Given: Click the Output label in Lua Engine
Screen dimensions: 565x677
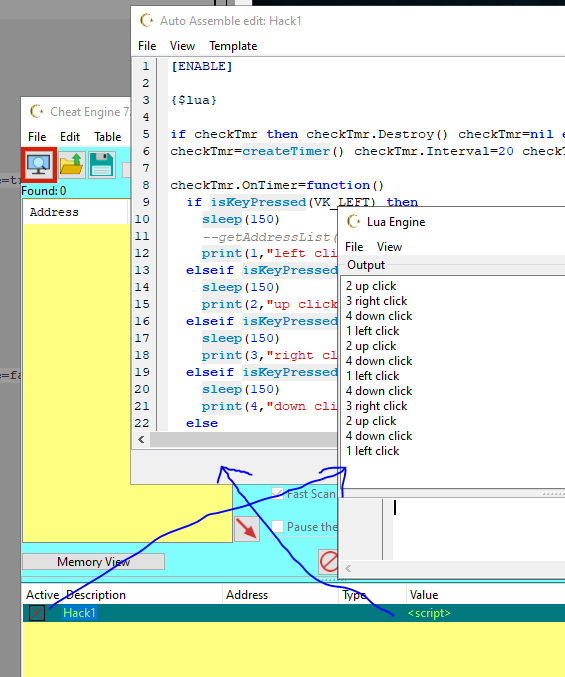Looking at the screenshot, I should coord(366,265).
